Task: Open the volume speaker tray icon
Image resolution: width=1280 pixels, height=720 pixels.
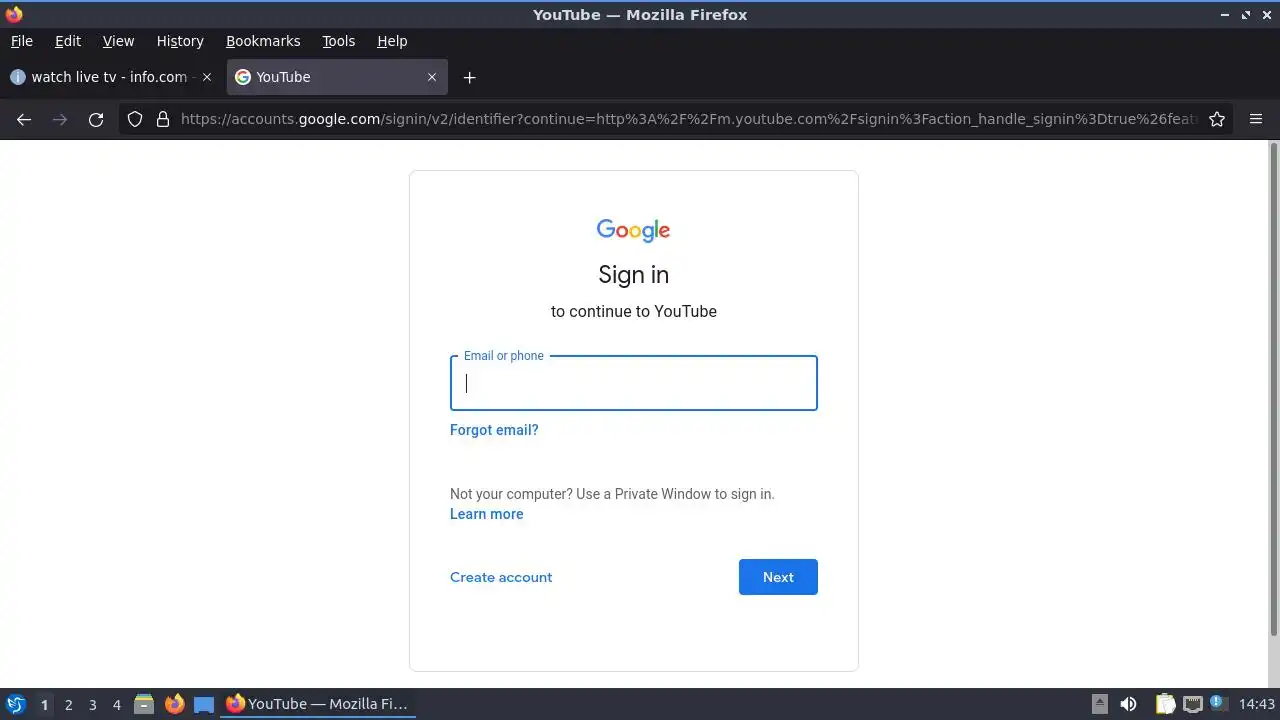Action: pyautogui.click(x=1128, y=704)
